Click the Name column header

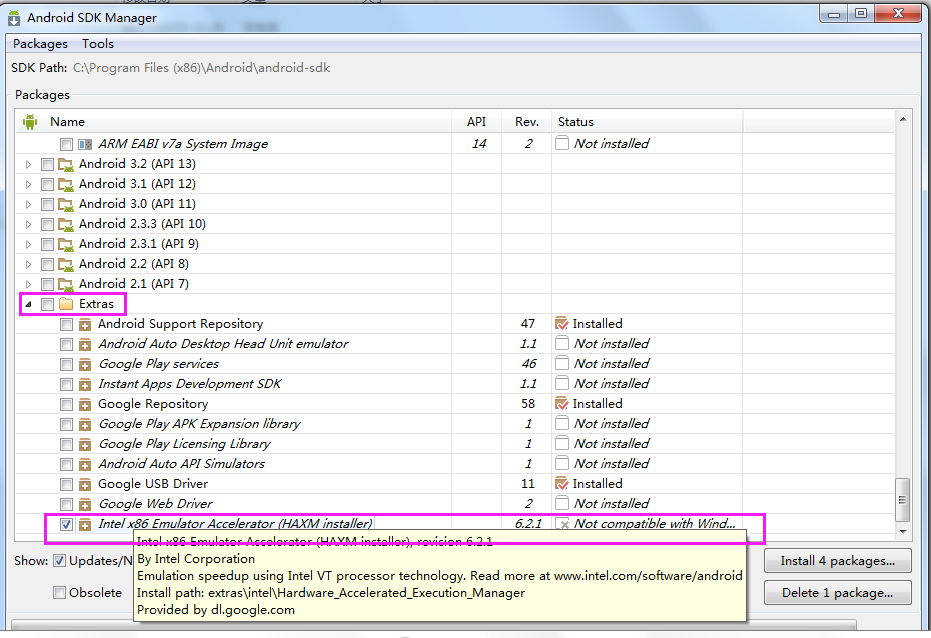pyautogui.click(x=233, y=122)
